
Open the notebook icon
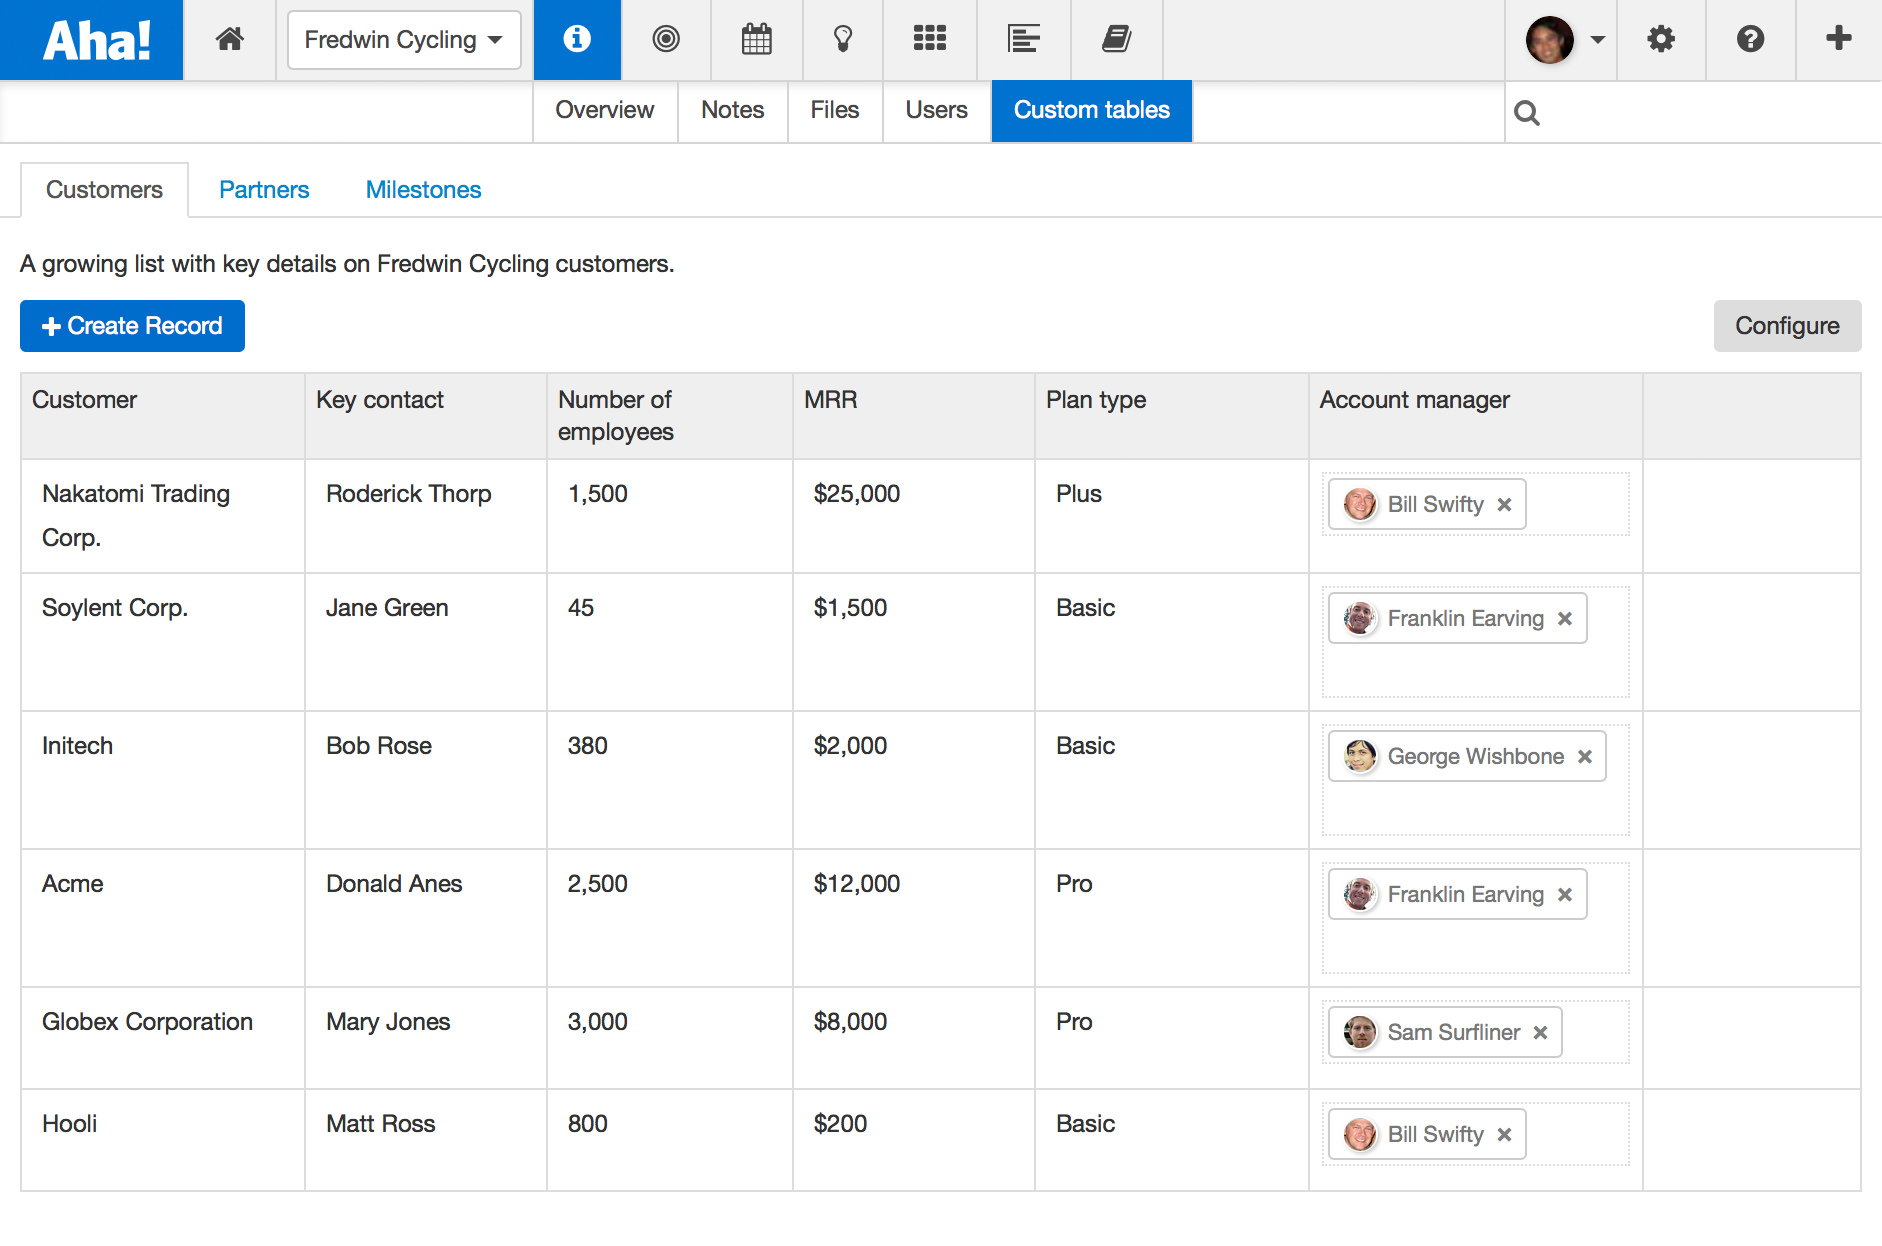point(1116,40)
